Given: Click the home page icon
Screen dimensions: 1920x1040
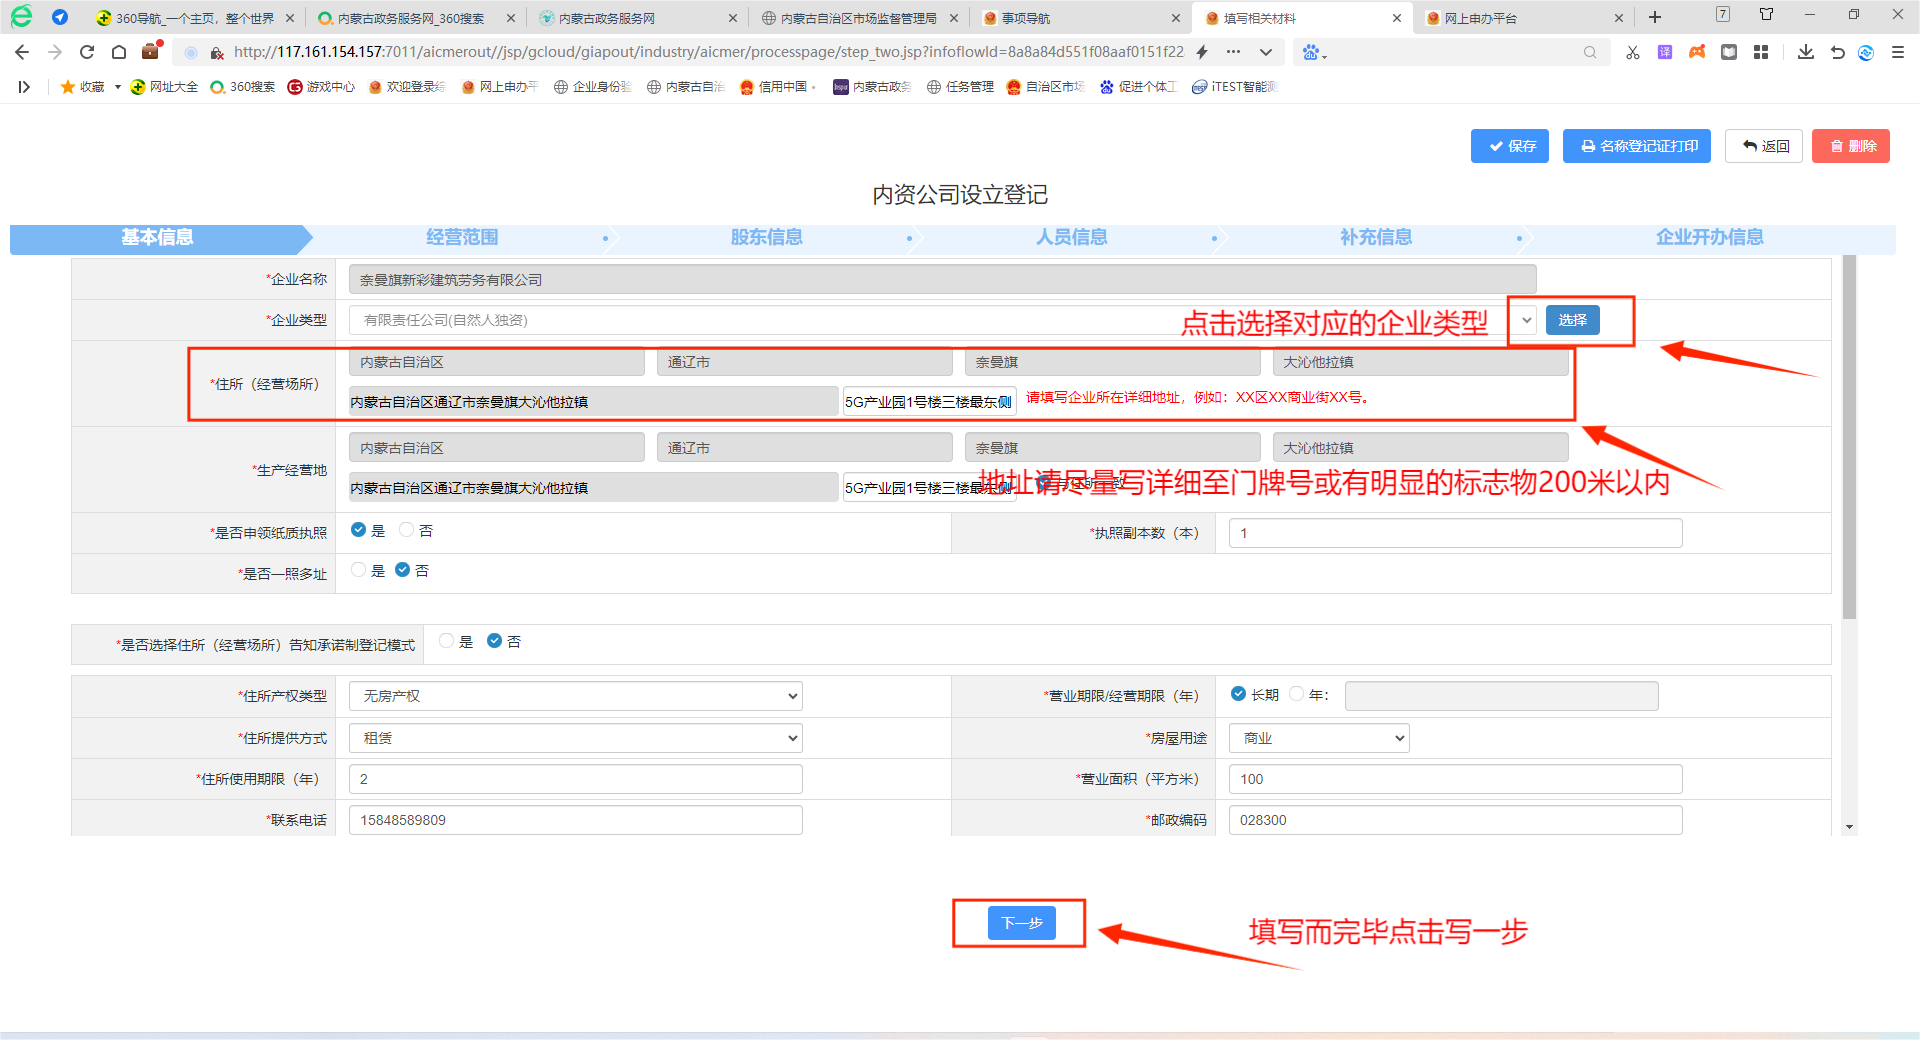Looking at the screenshot, I should point(119,52).
